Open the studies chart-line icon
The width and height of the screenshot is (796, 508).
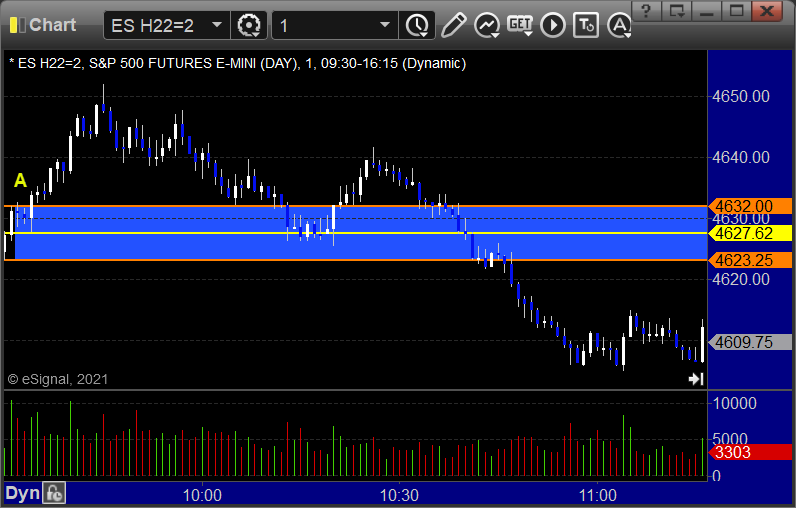click(x=487, y=25)
